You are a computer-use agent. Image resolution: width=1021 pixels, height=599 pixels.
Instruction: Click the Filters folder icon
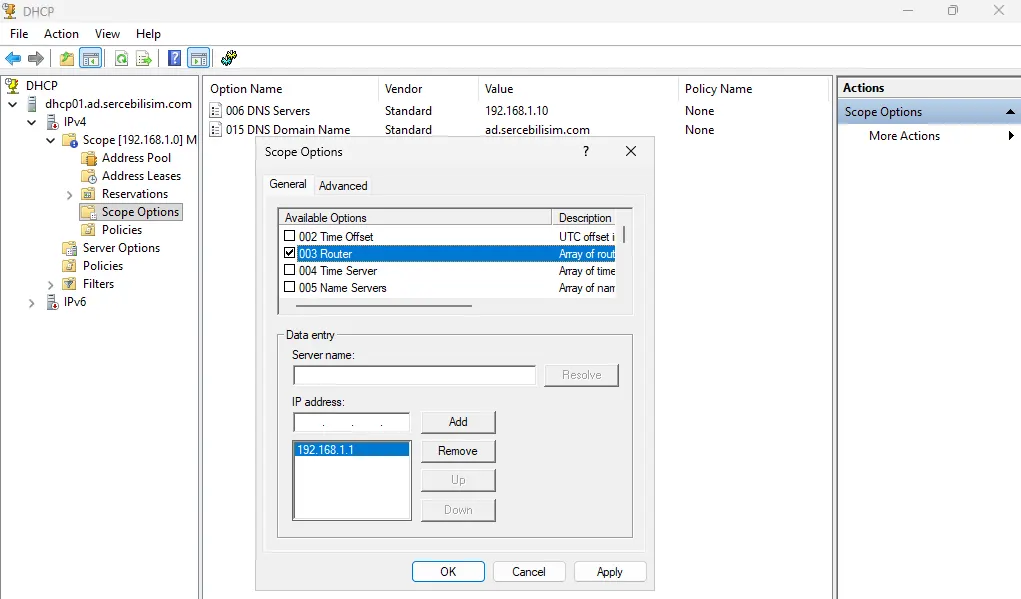click(x=70, y=284)
